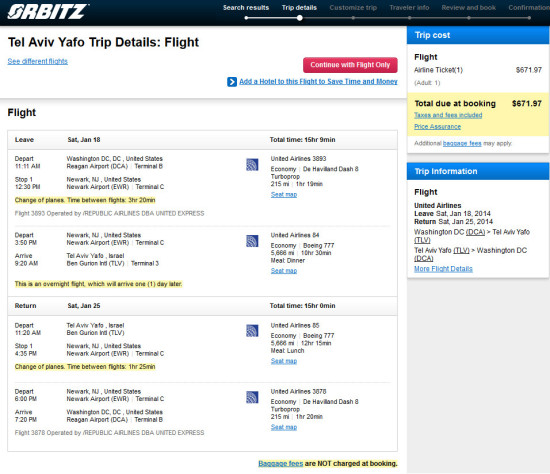Open Seat map for flight 85
The height and width of the screenshot is (474, 550).
pos(284,361)
